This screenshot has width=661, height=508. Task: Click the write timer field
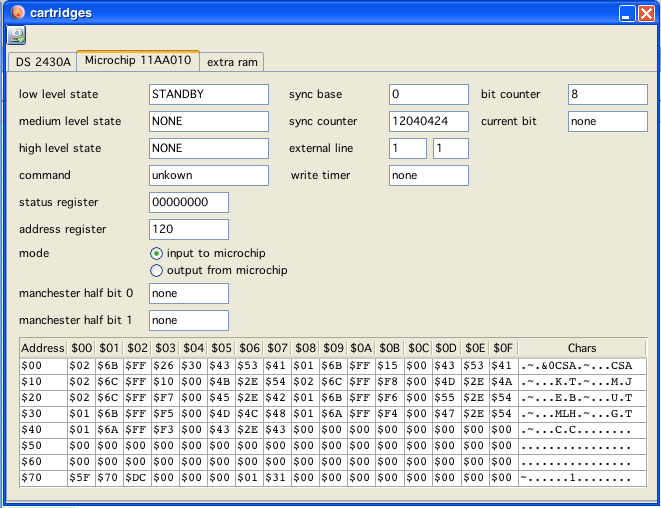coord(428,175)
